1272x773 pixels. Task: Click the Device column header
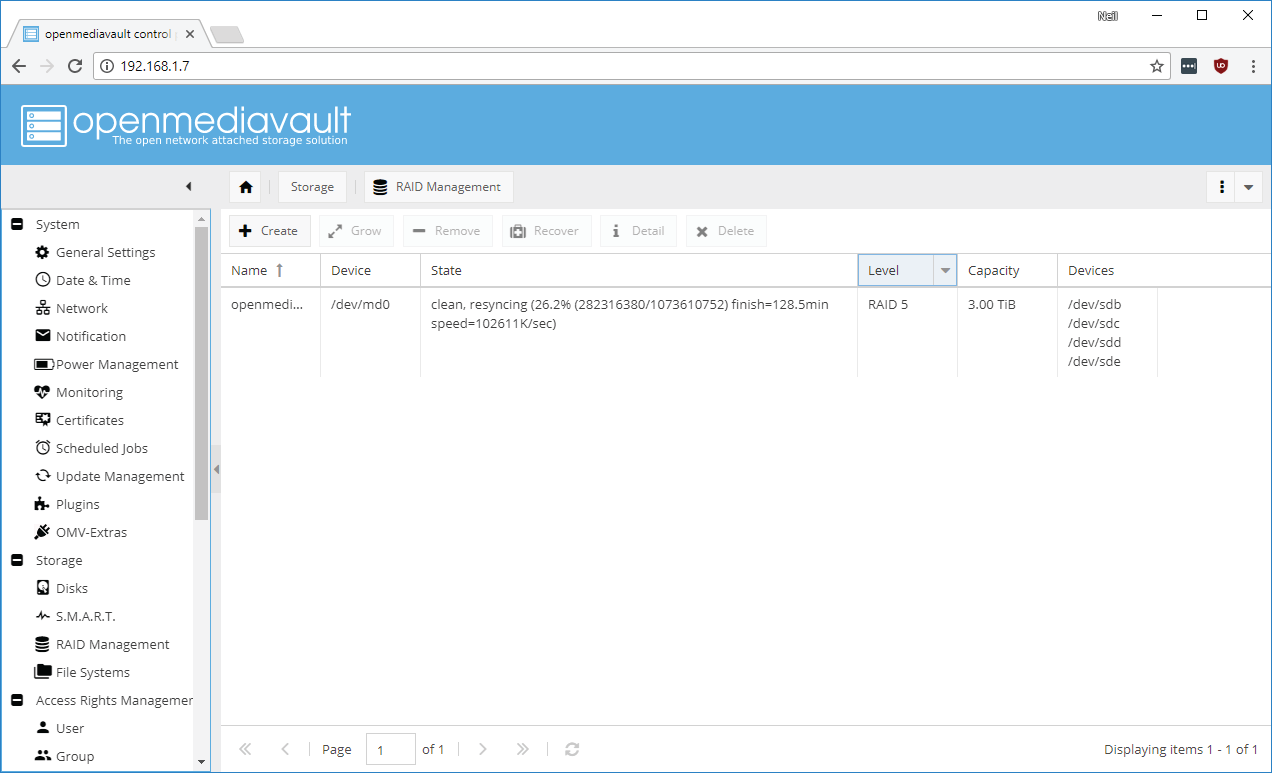370,271
